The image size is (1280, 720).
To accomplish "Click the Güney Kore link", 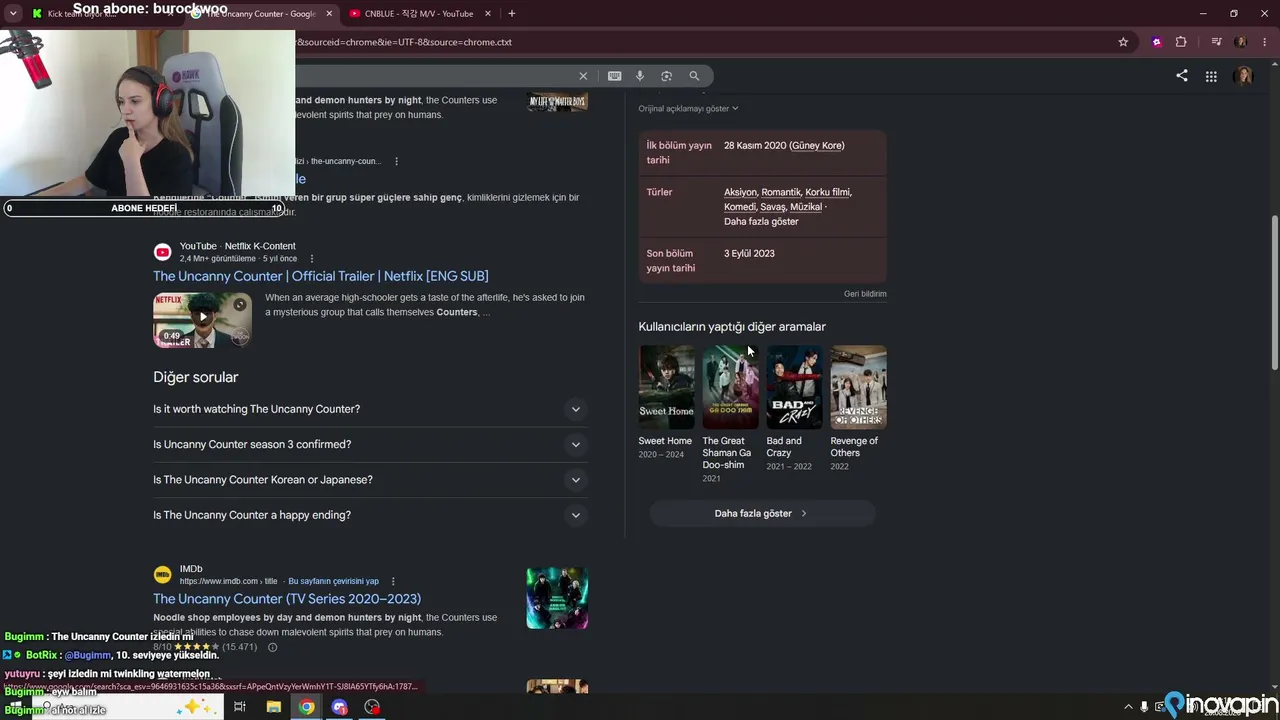I will coord(817,146).
